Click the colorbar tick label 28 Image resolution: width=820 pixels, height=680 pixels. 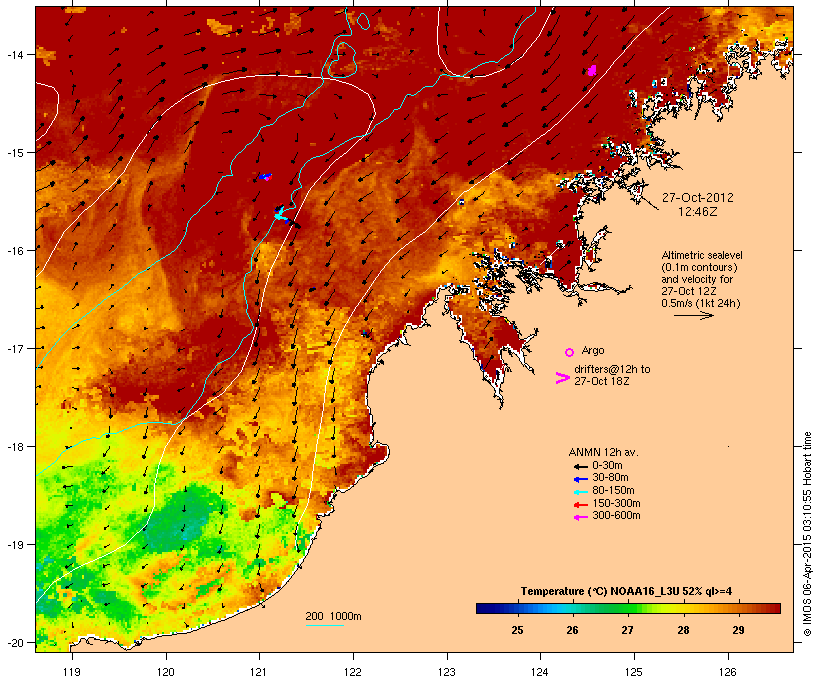click(683, 630)
